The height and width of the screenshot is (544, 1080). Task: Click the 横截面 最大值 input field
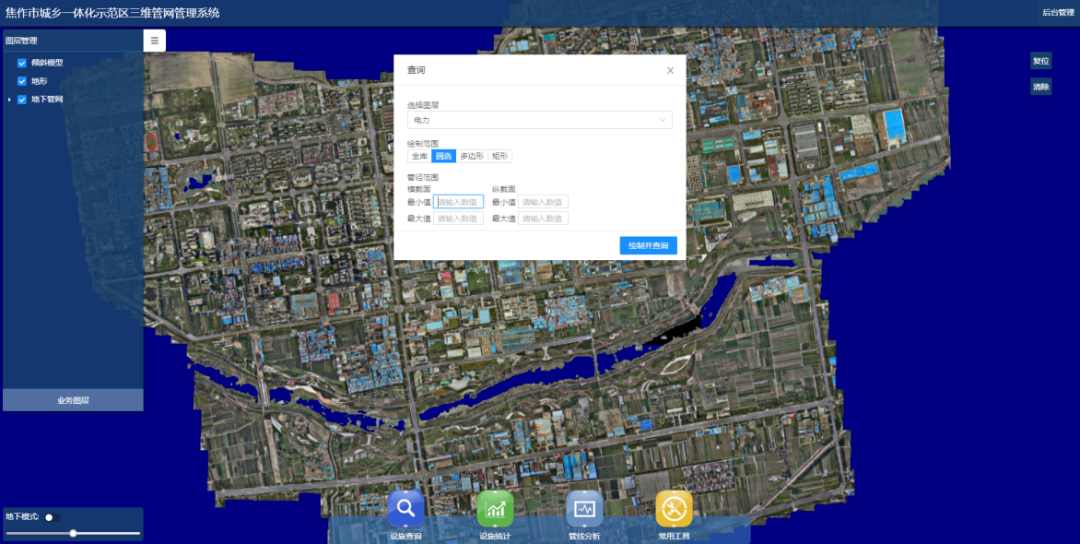point(458,218)
